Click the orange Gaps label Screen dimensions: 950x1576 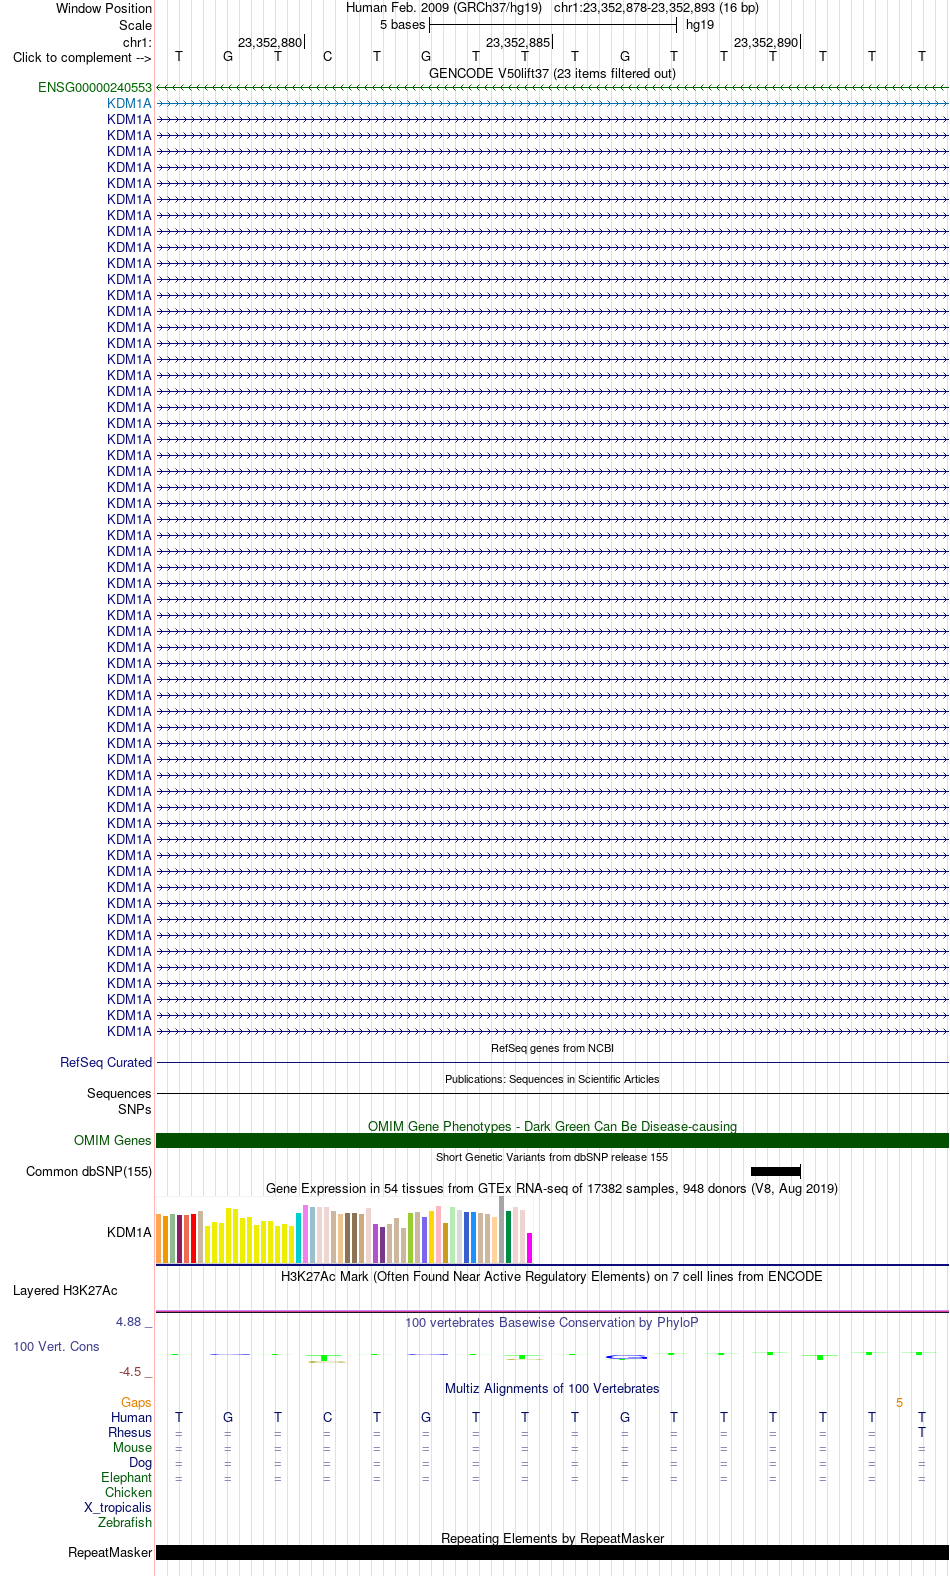point(136,1403)
